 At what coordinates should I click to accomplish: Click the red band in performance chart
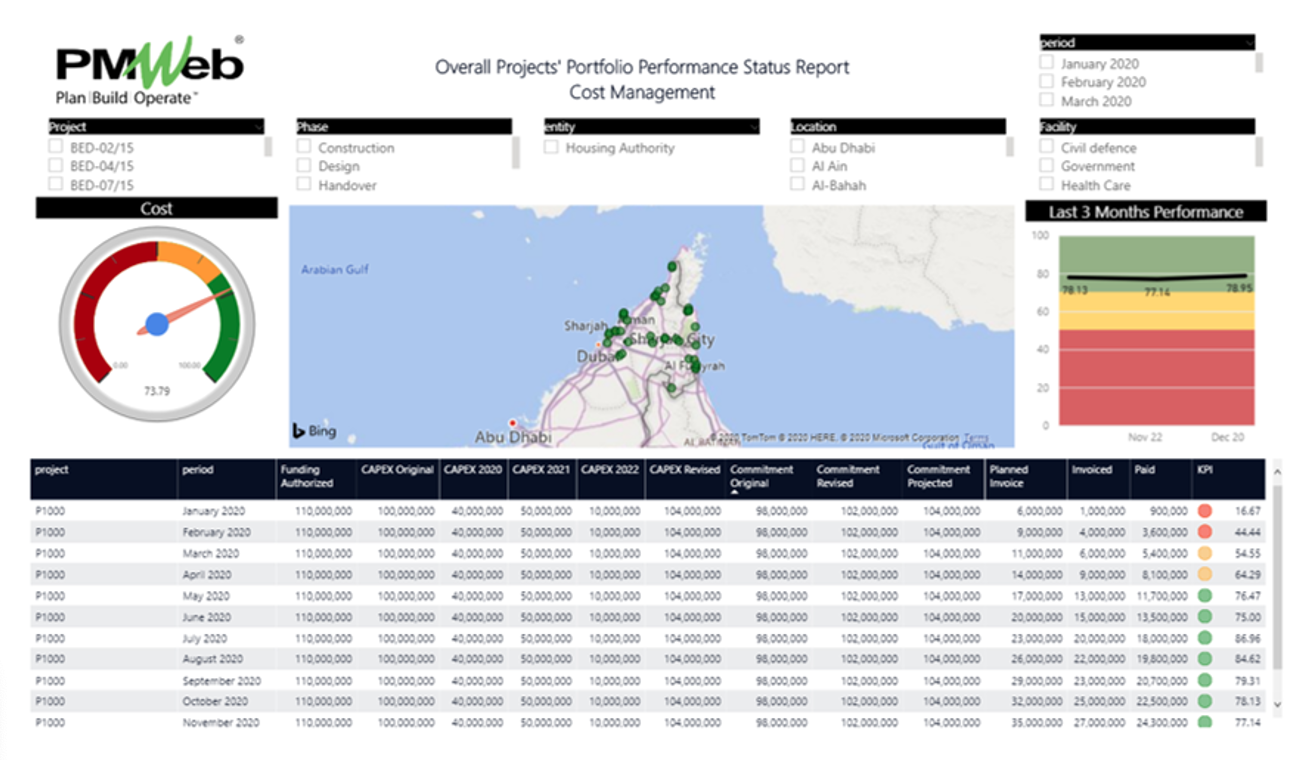[1156, 377]
